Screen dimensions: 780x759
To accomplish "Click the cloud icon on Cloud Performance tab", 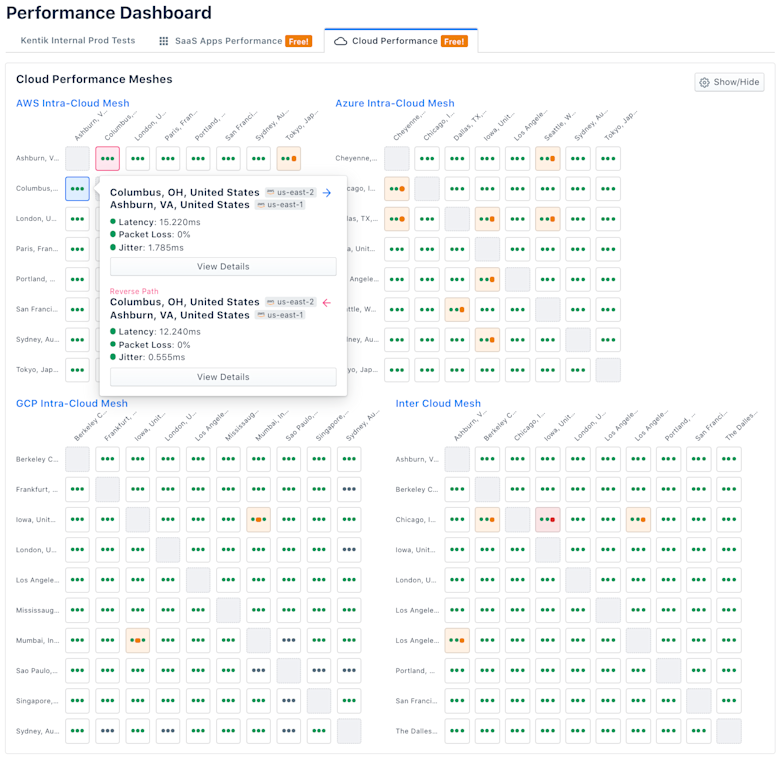I will pyautogui.click(x=340, y=41).
